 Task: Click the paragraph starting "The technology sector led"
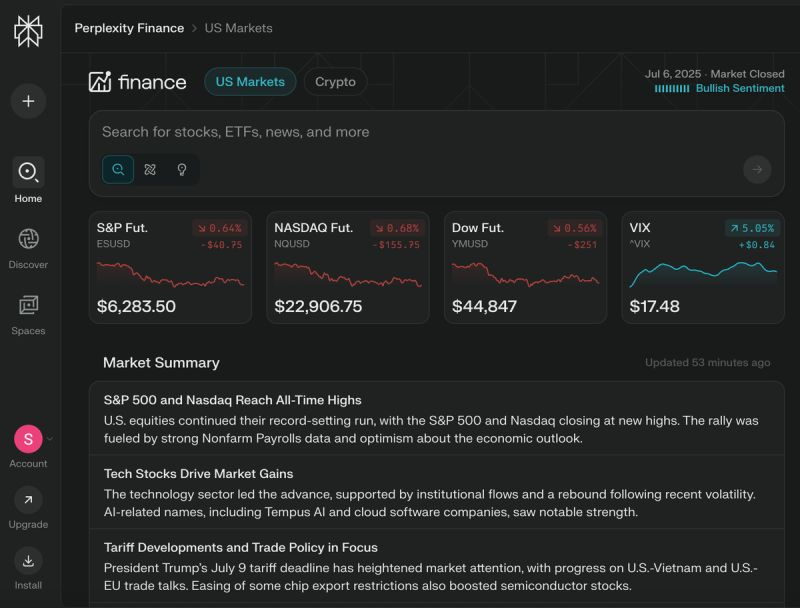[x=430, y=503]
